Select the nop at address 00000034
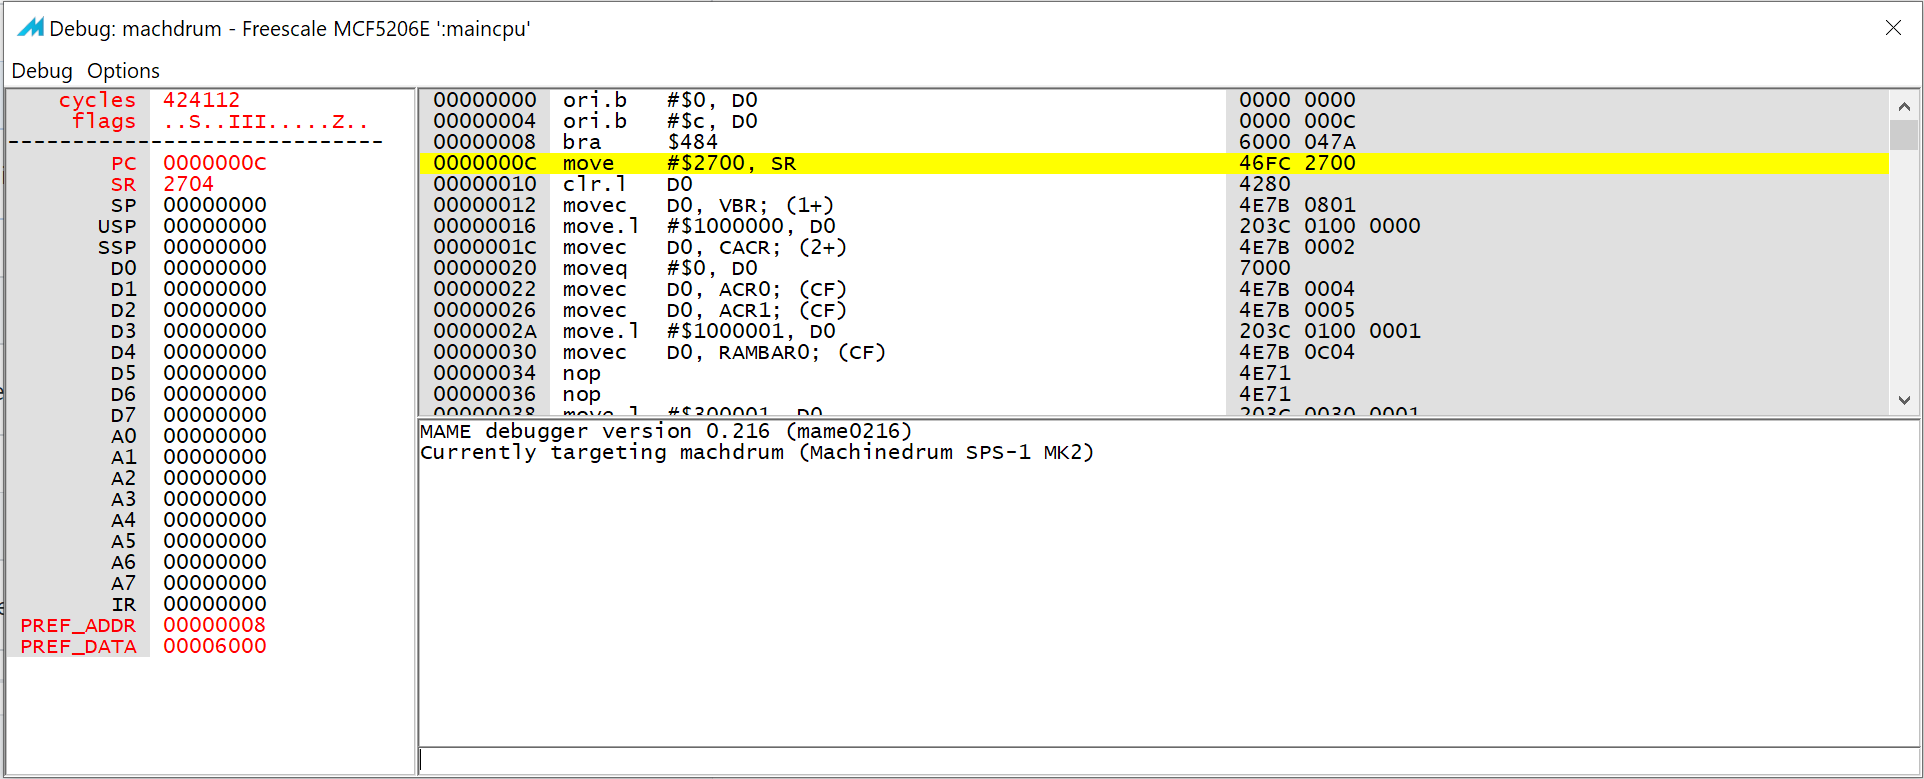The width and height of the screenshot is (1924, 779). tap(1154, 373)
